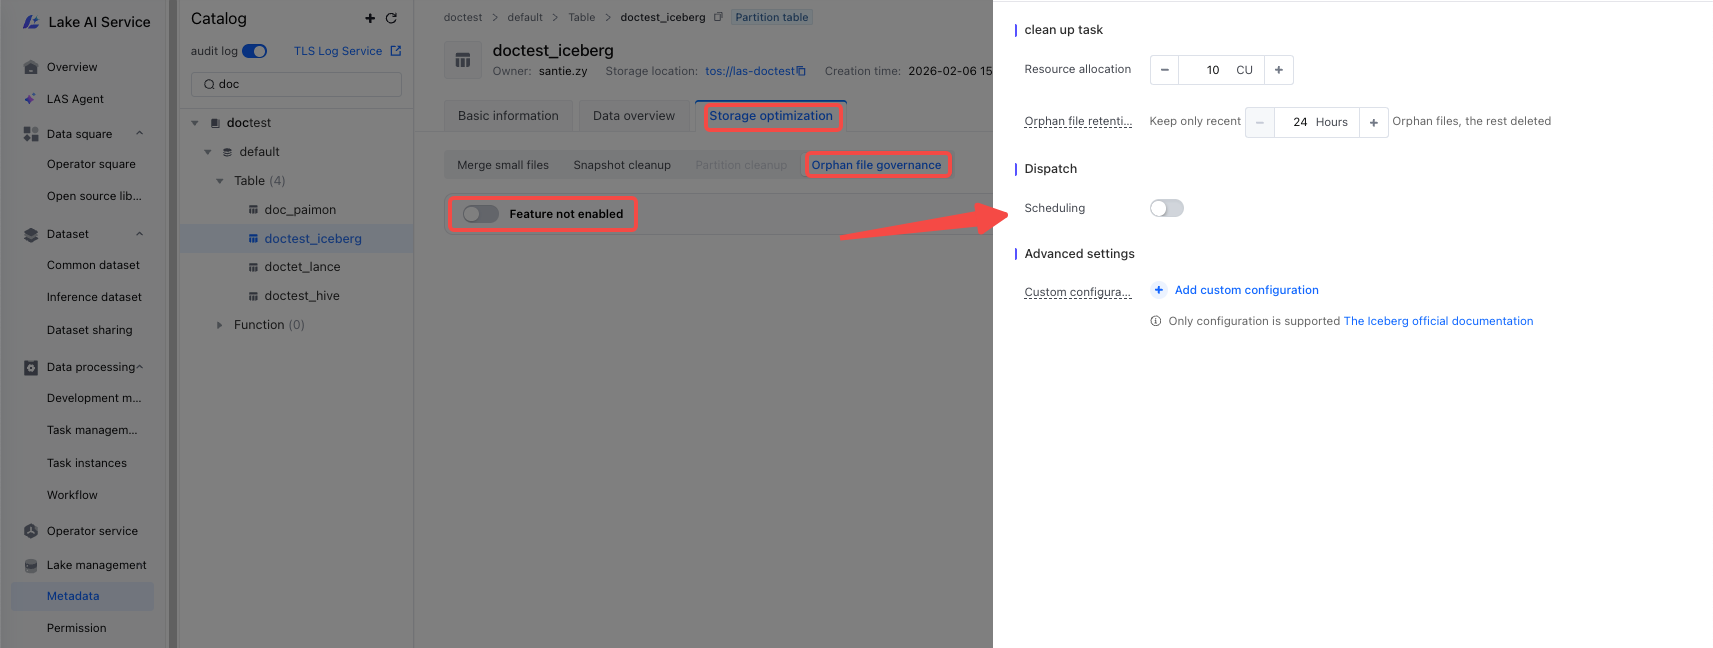The width and height of the screenshot is (1713, 648).
Task: Open the TLS Log Service link
Action: point(338,51)
